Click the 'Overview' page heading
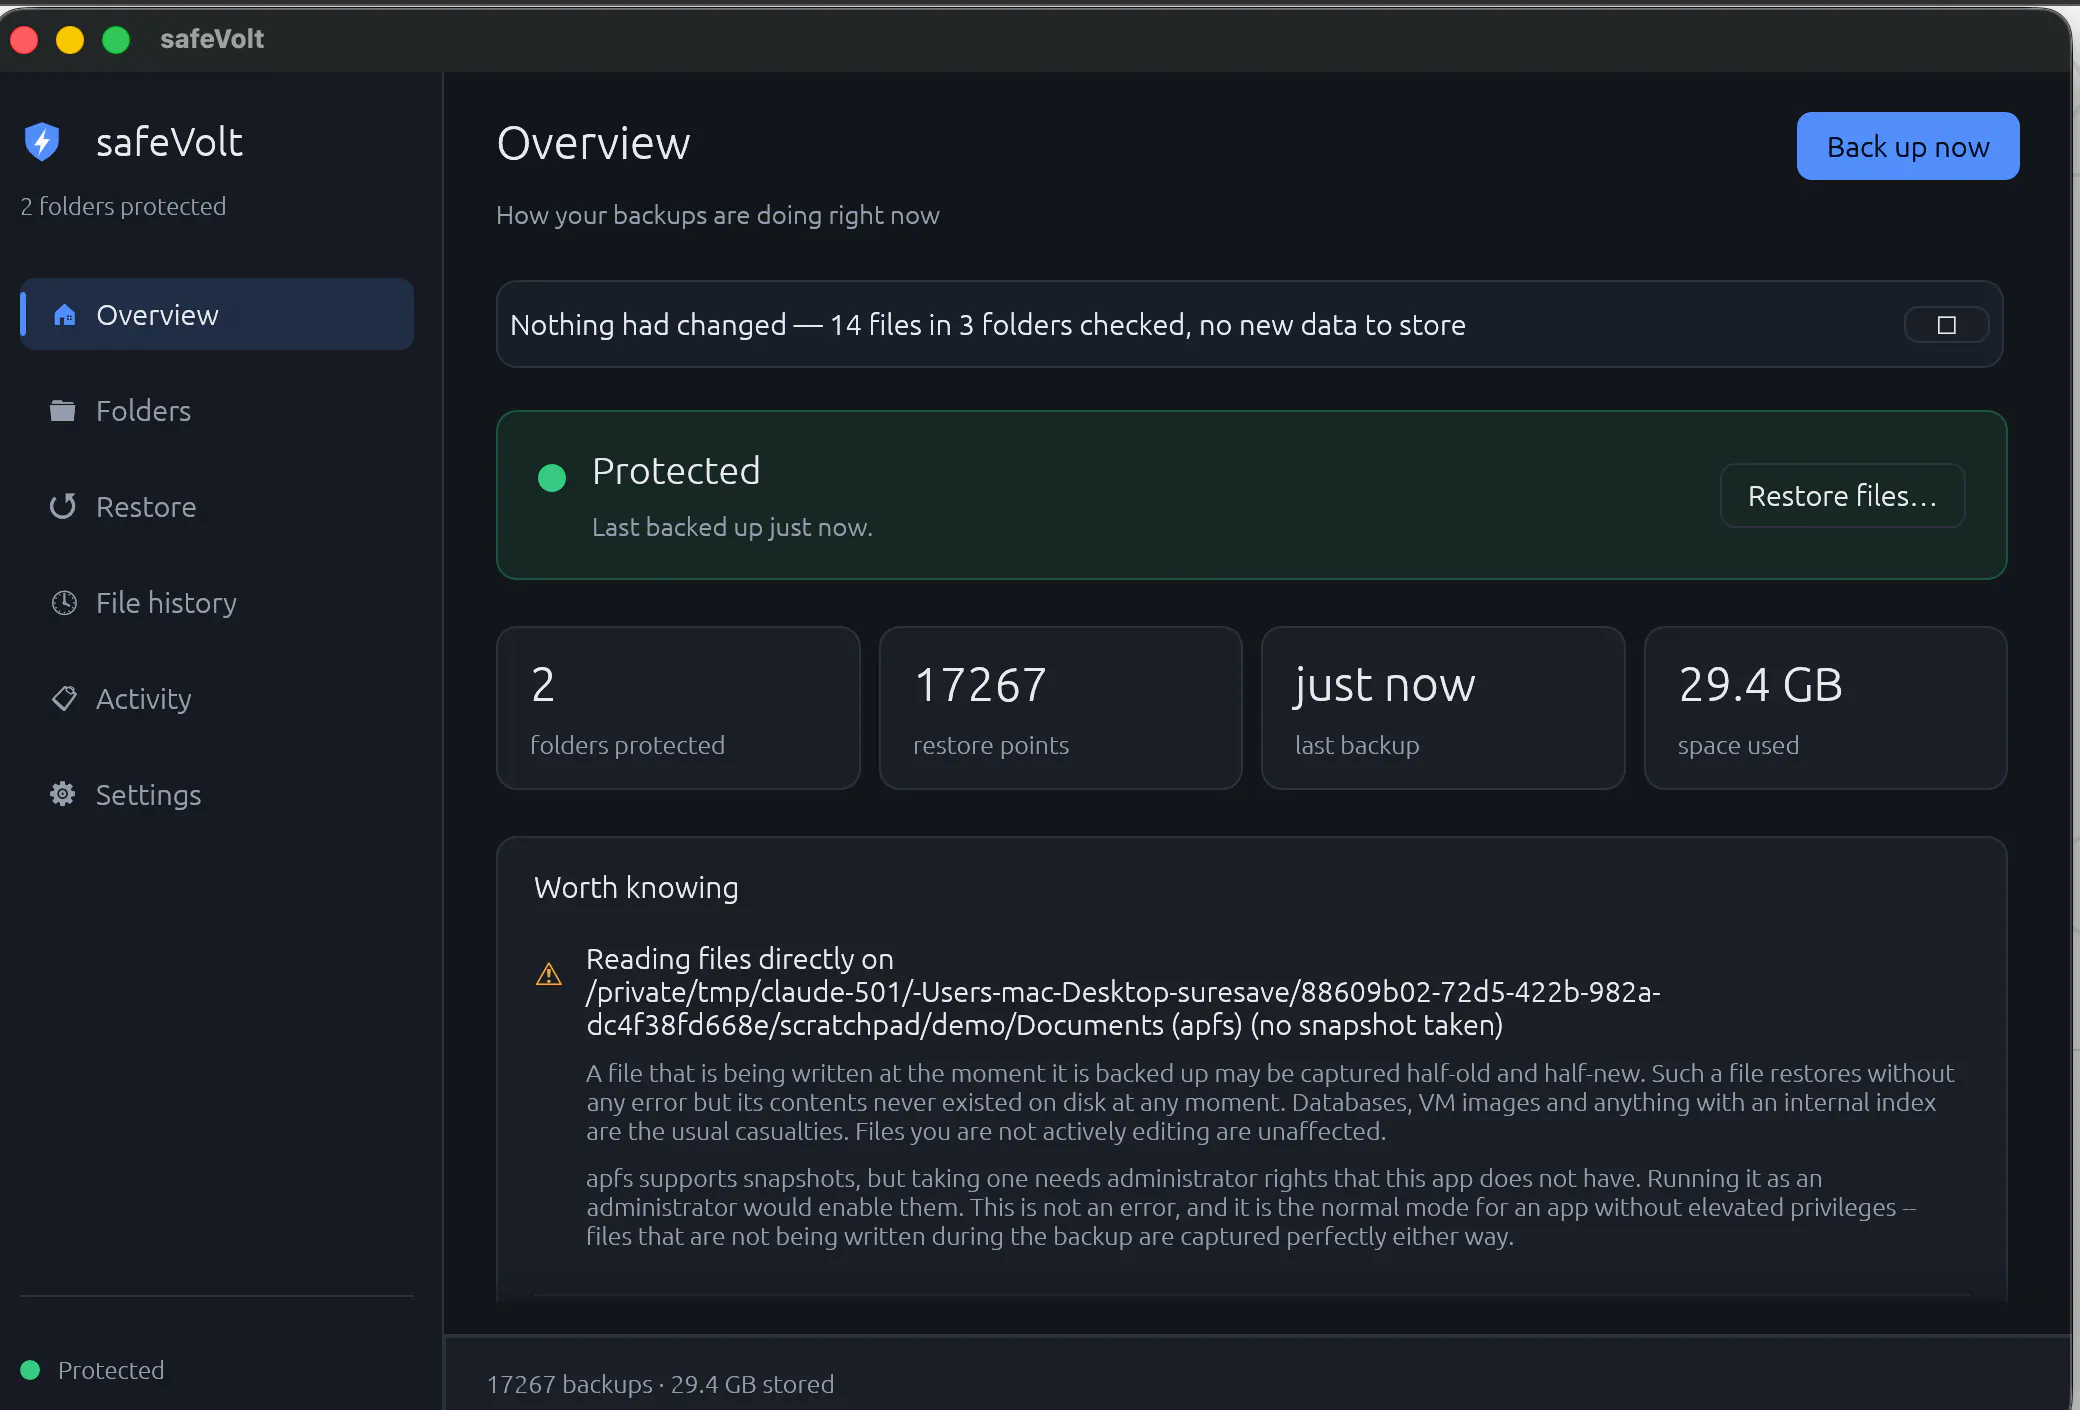2080x1410 pixels. [593, 143]
